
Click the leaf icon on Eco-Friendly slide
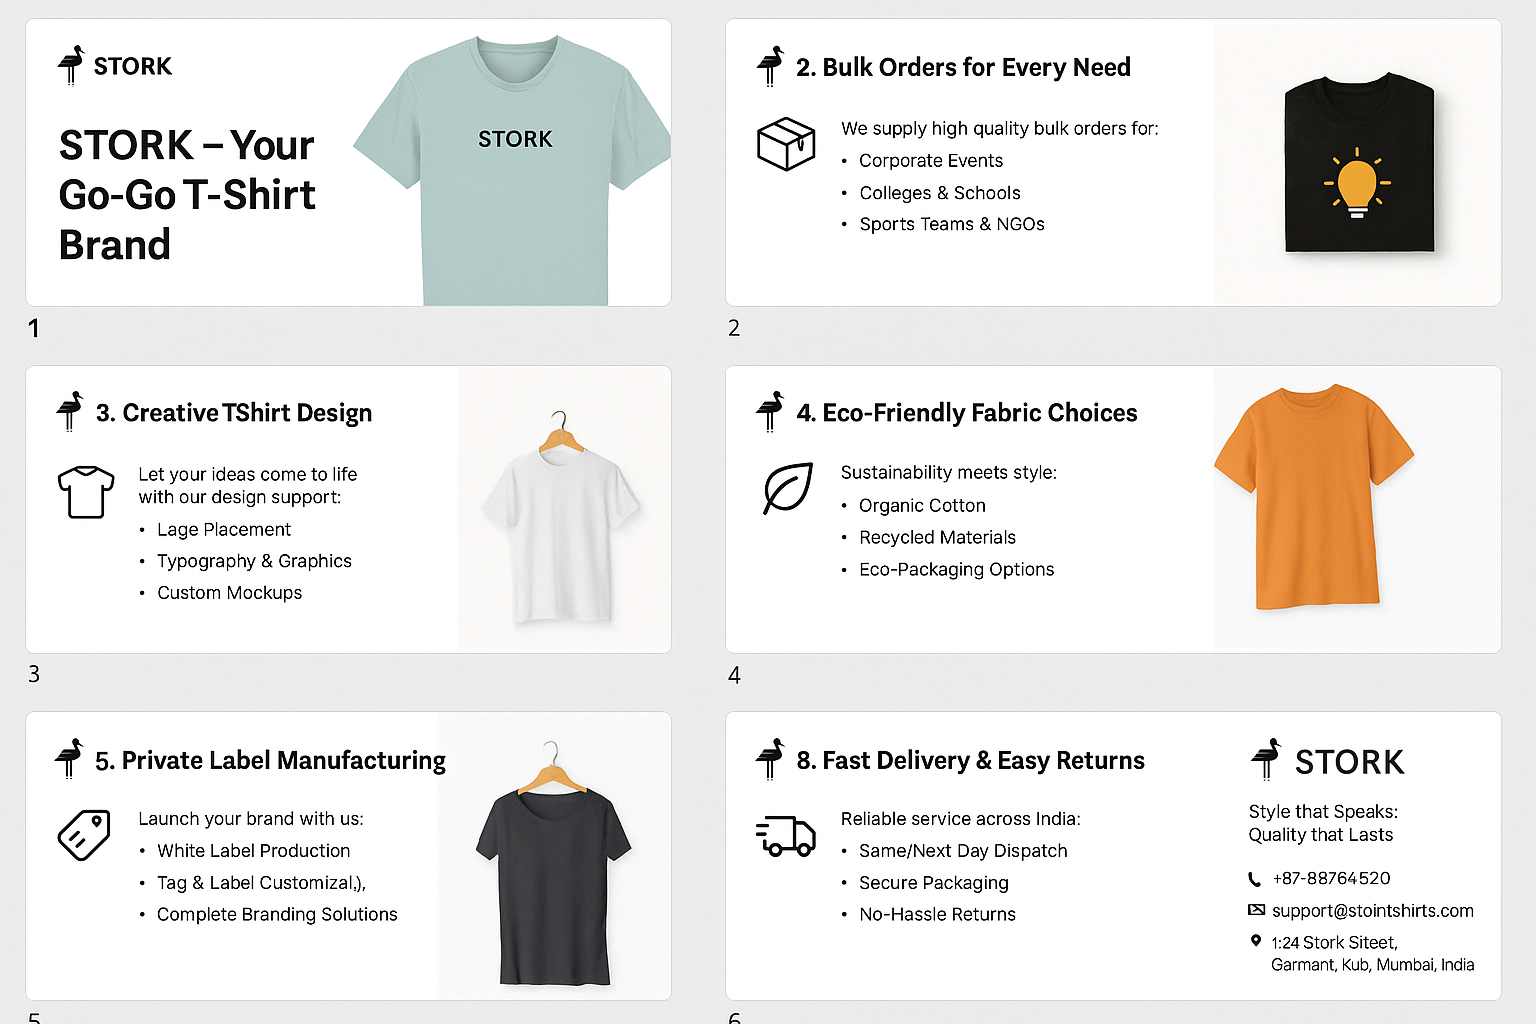click(x=788, y=488)
